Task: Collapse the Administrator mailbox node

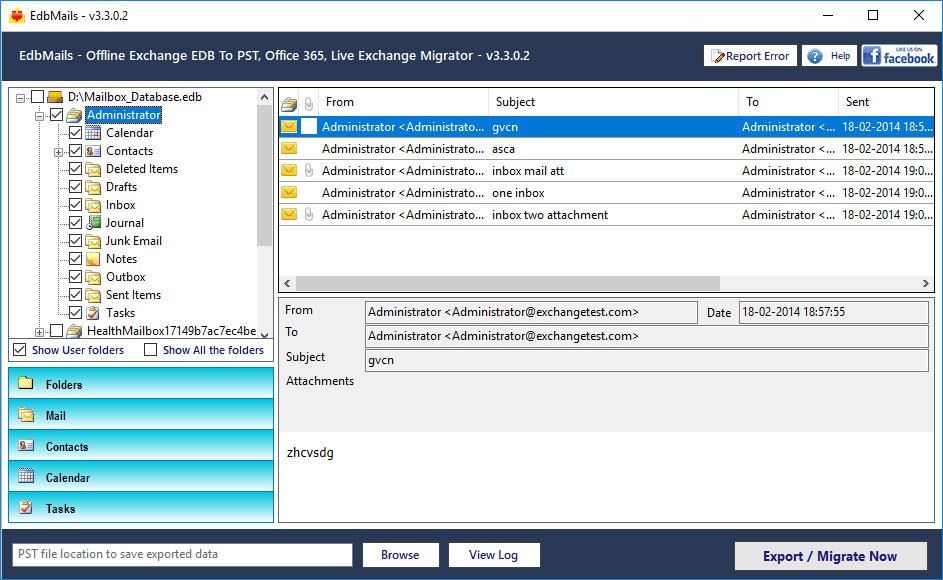Action: pos(40,116)
